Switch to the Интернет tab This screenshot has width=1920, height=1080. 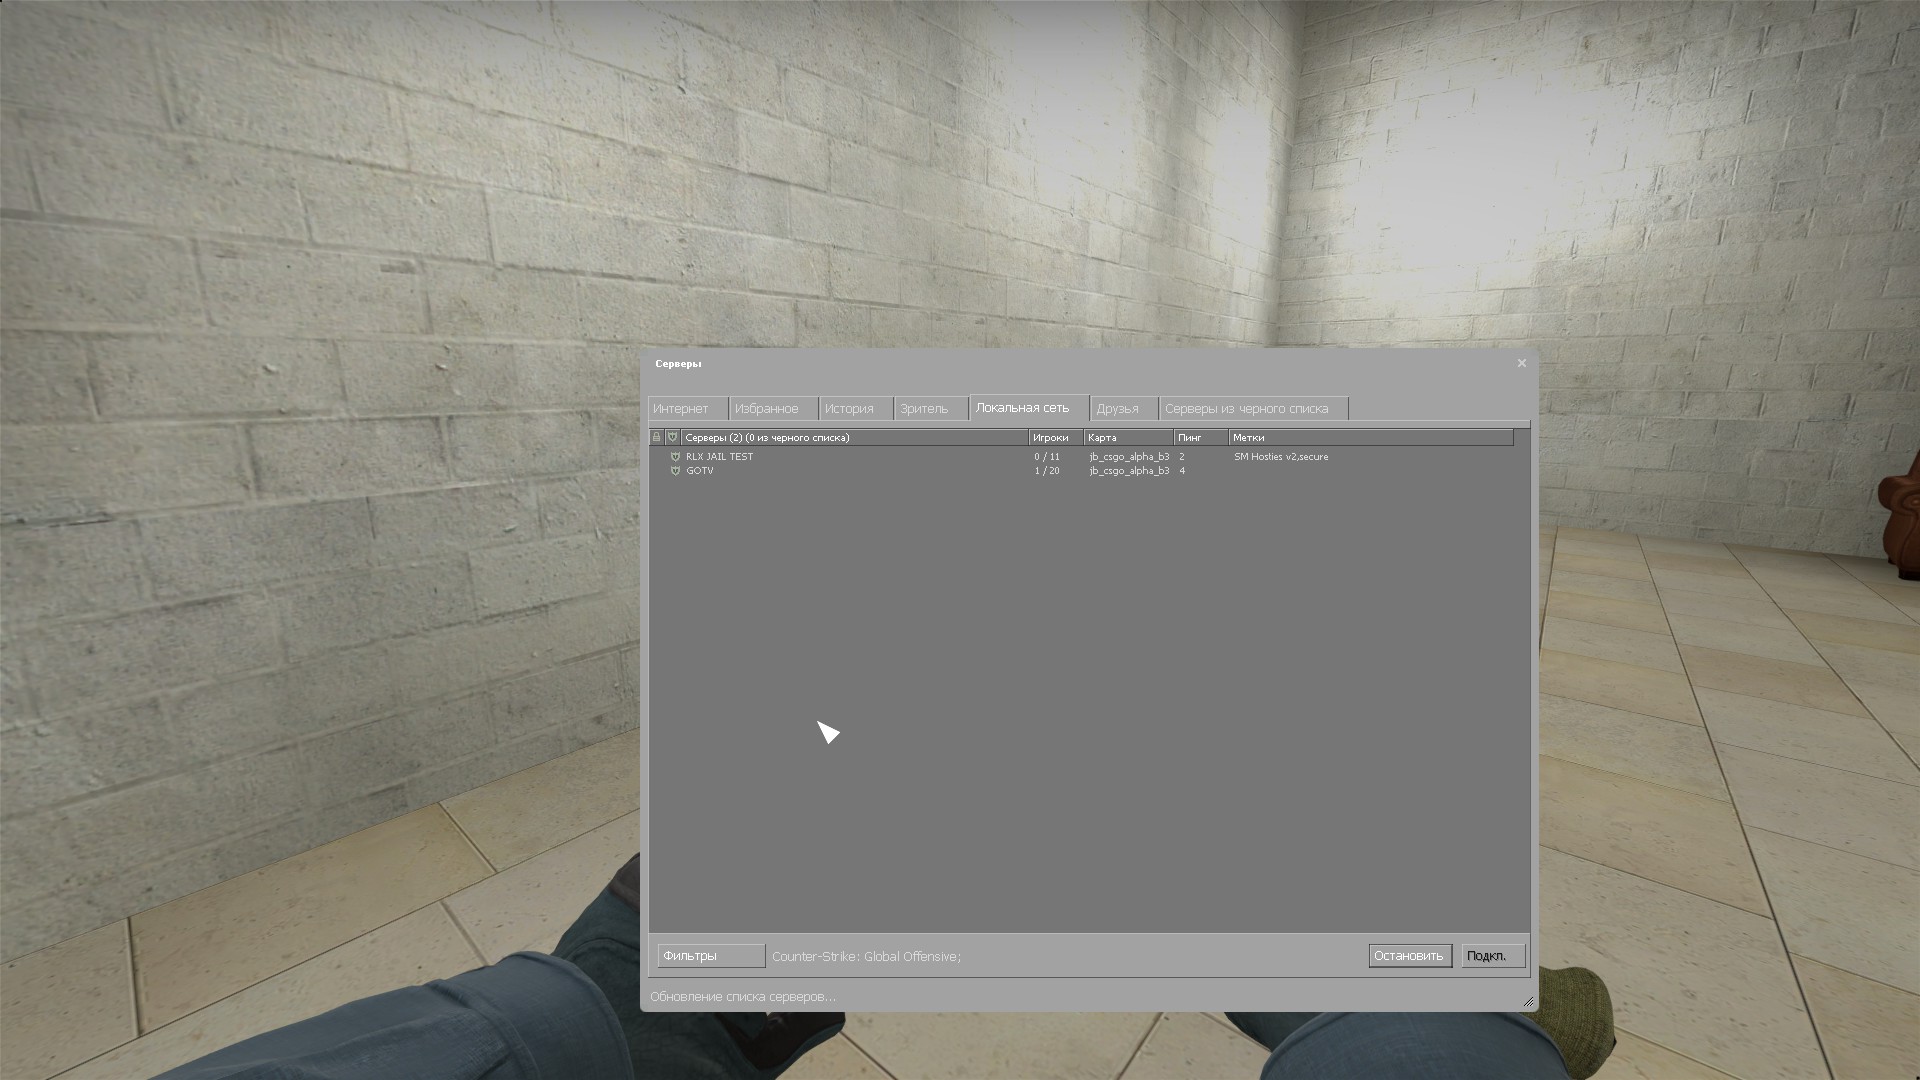[x=688, y=408]
